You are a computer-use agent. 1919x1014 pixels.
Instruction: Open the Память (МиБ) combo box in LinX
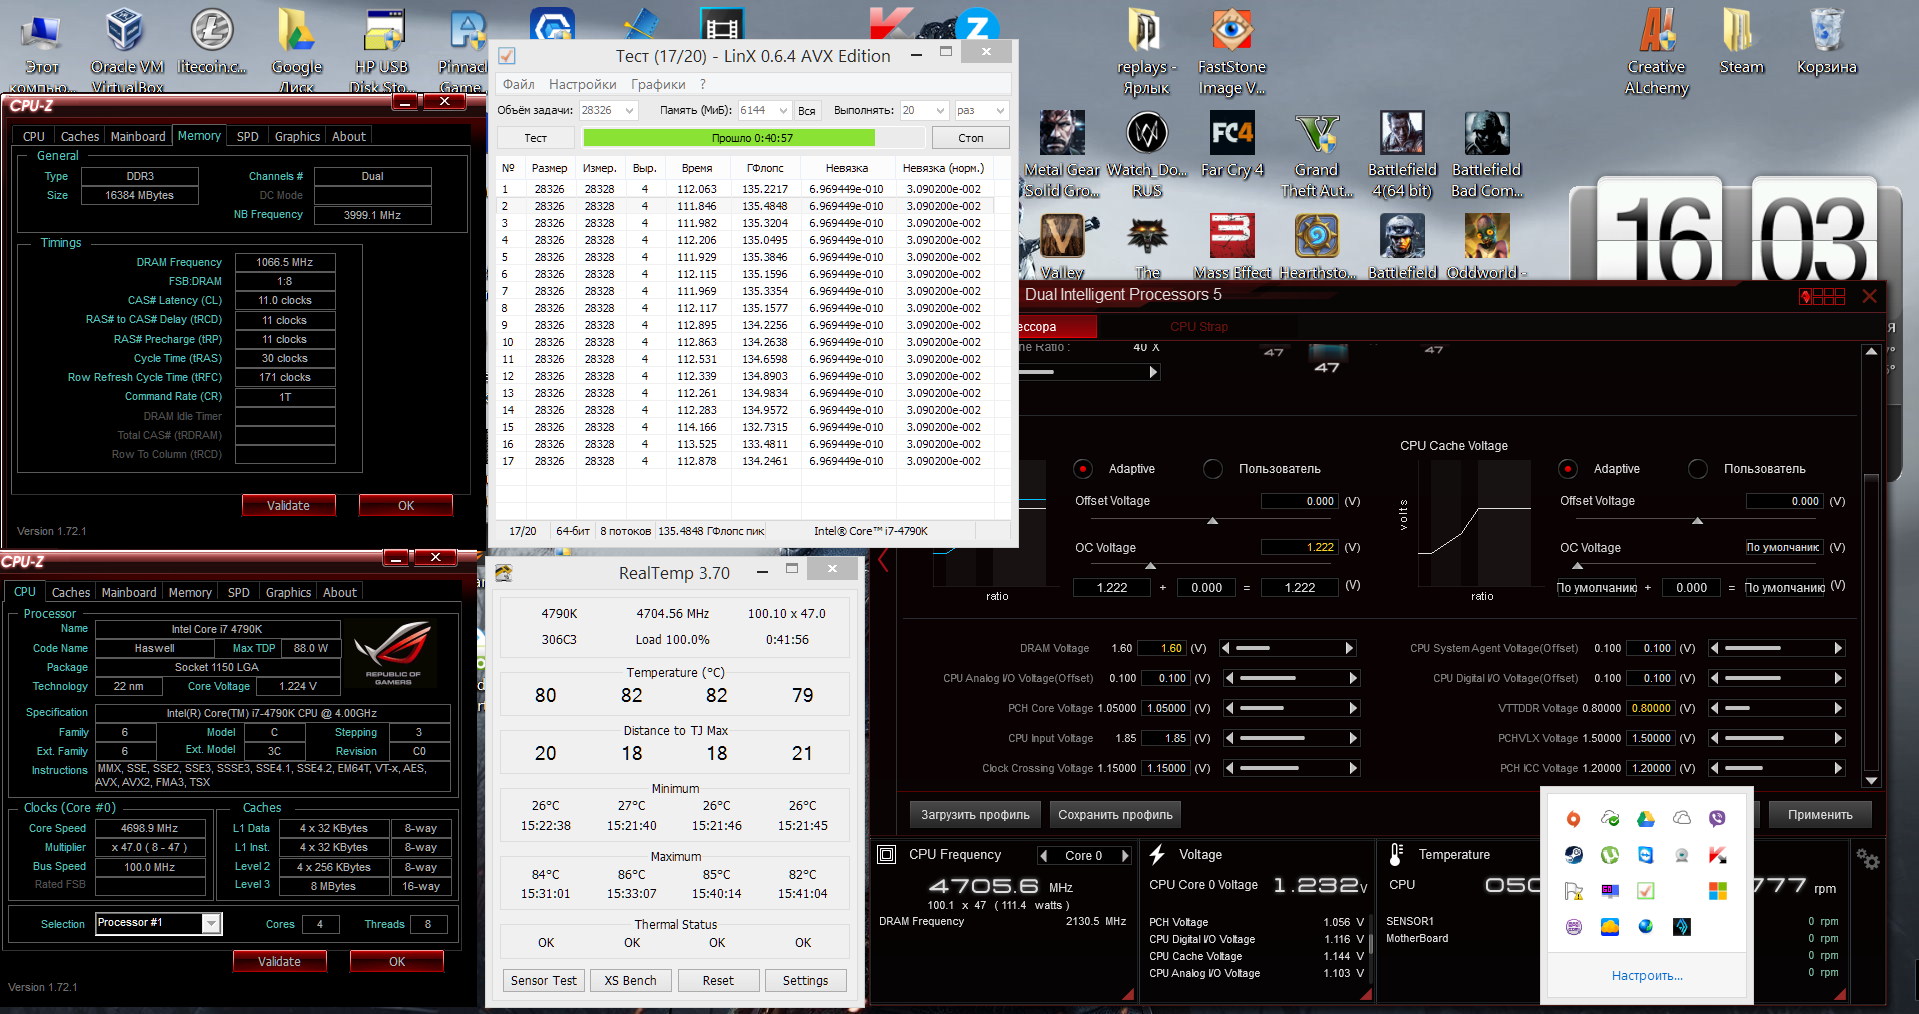(x=763, y=110)
